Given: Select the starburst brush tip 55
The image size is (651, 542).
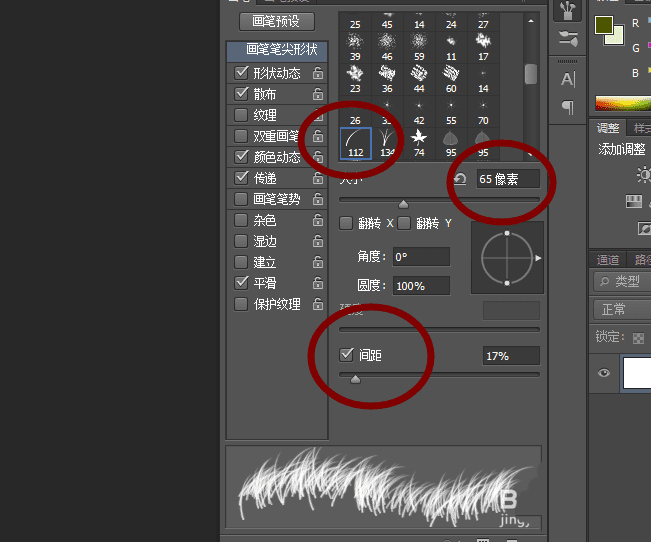Looking at the screenshot, I should [451, 111].
